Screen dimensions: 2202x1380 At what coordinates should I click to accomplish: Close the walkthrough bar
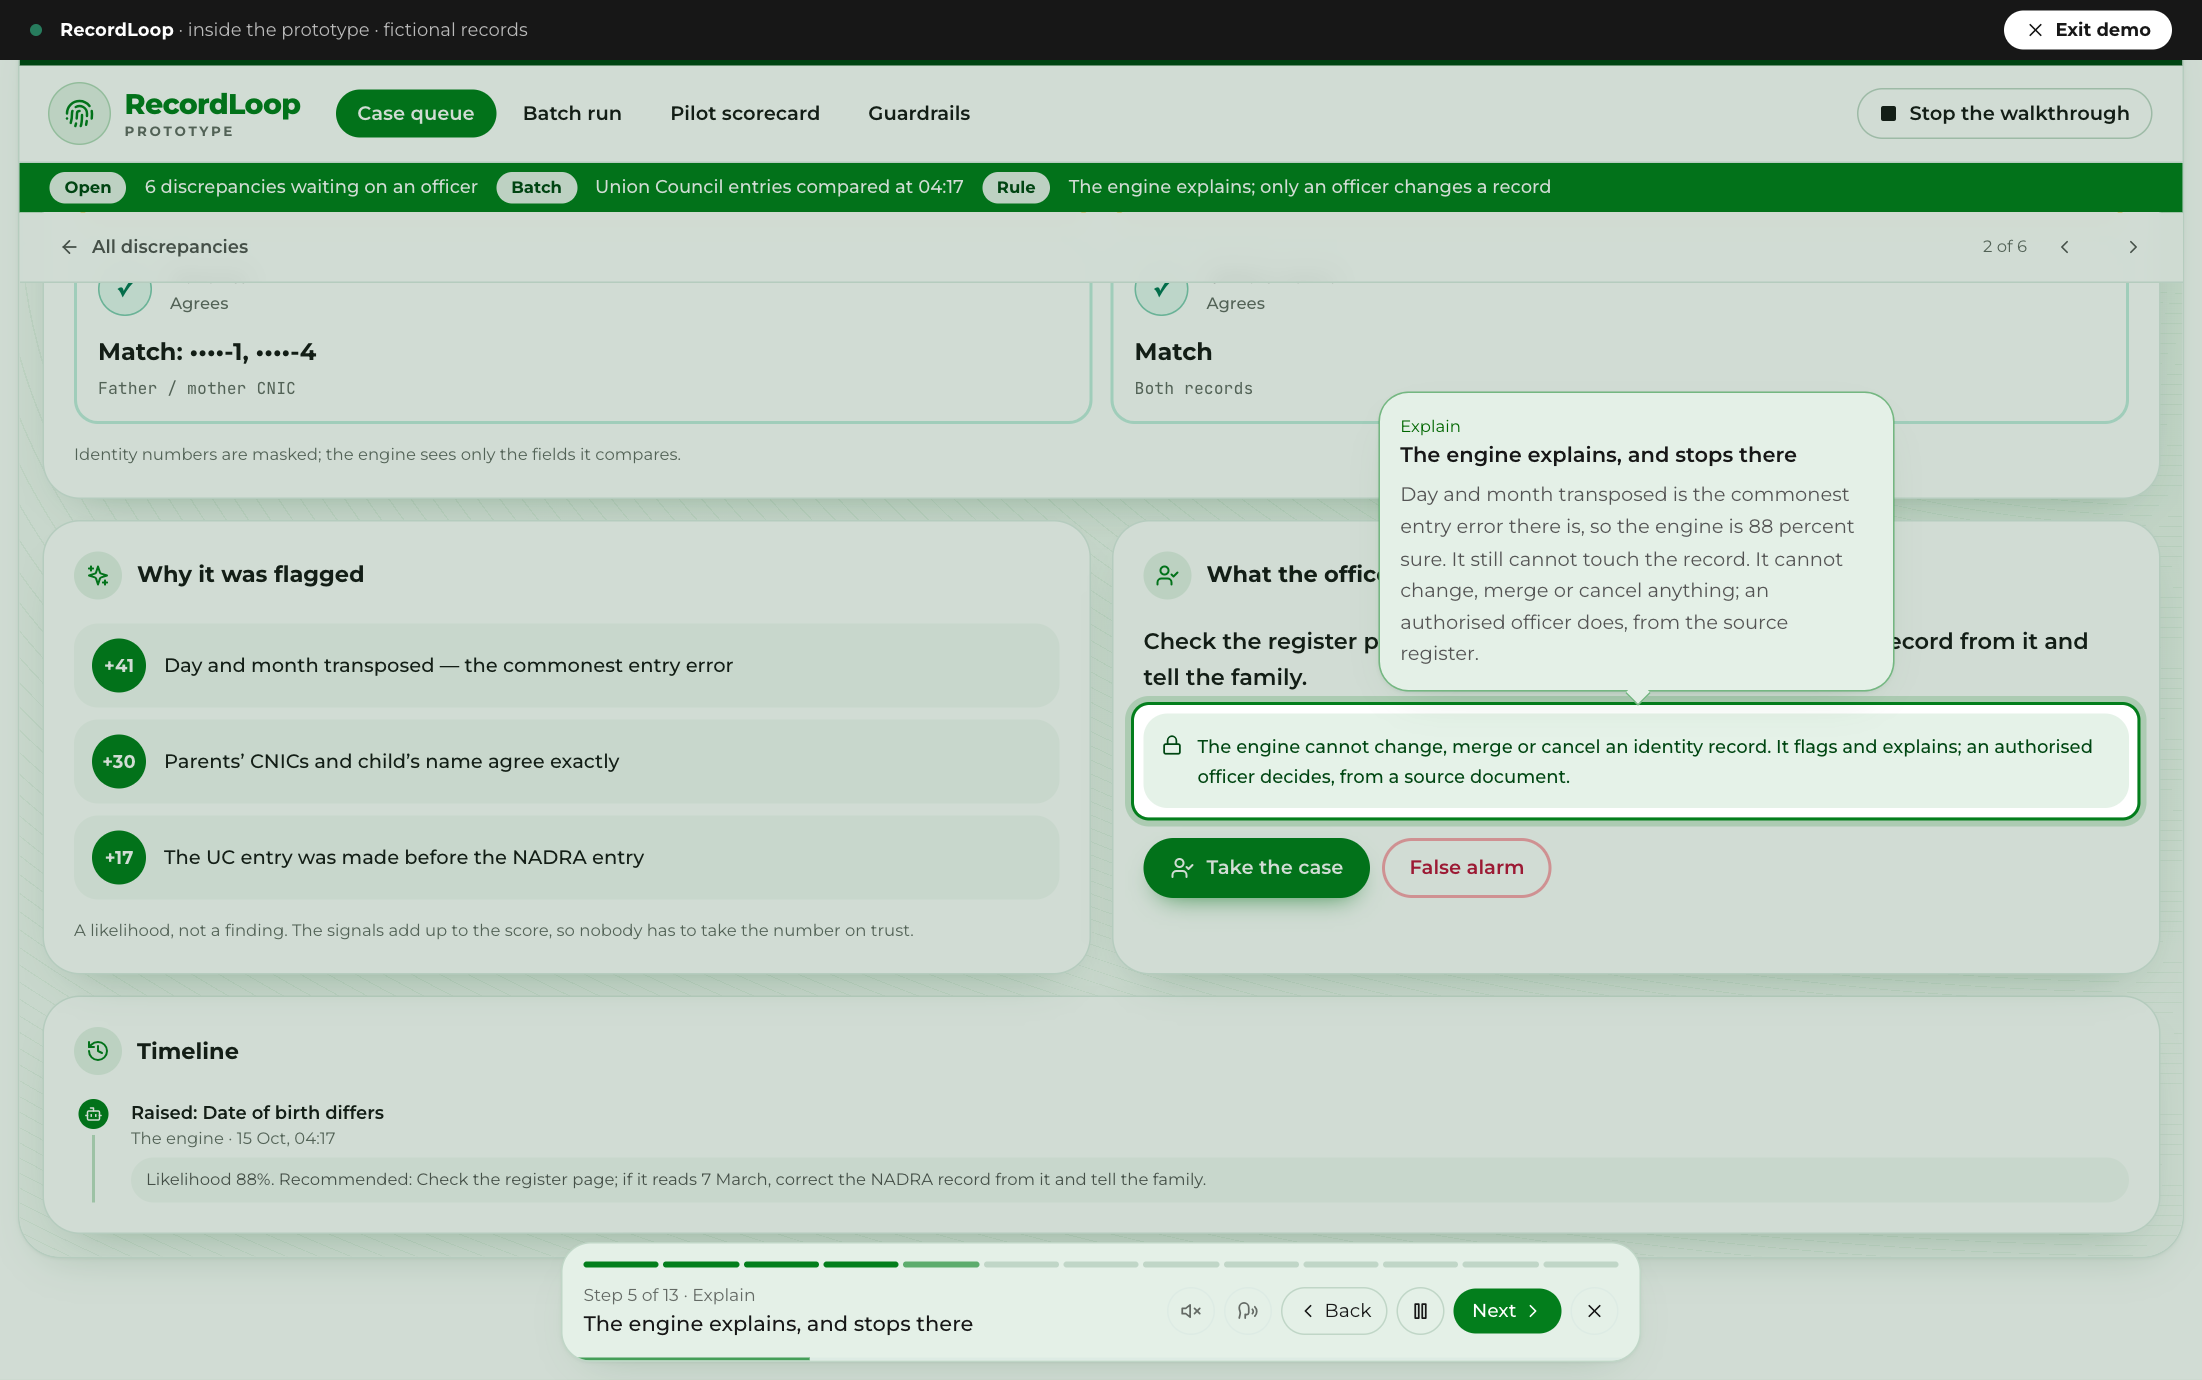pyautogui.click(x=1594, y=1311)
